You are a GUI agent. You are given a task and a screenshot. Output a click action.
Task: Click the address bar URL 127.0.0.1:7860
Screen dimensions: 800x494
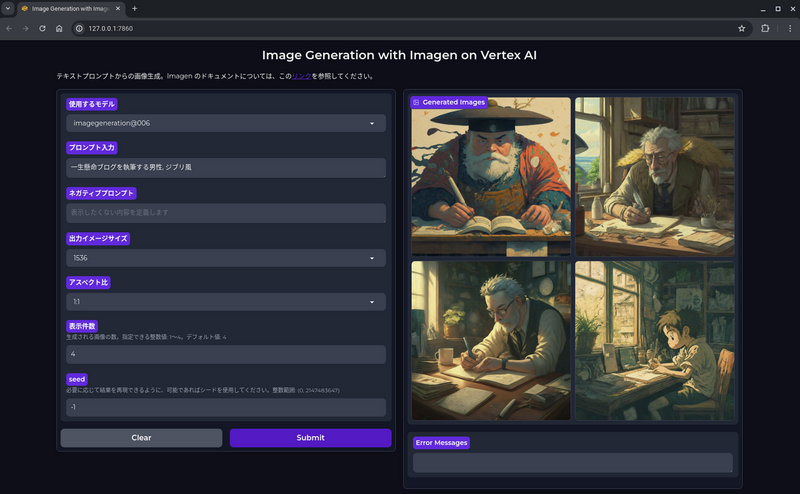(111, 29)
